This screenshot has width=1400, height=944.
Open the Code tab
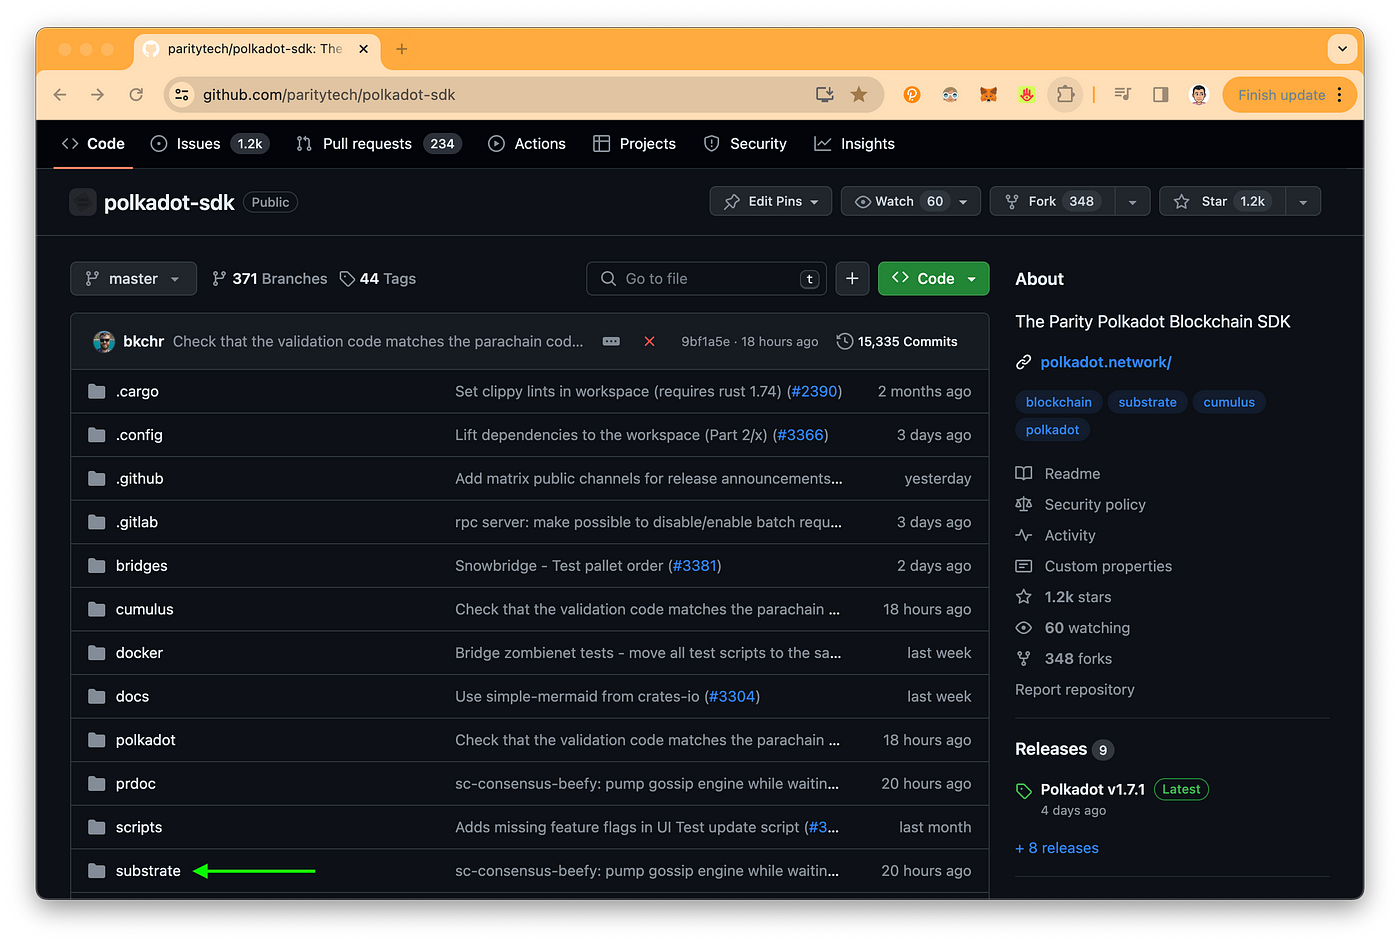(x=93, y=144)
